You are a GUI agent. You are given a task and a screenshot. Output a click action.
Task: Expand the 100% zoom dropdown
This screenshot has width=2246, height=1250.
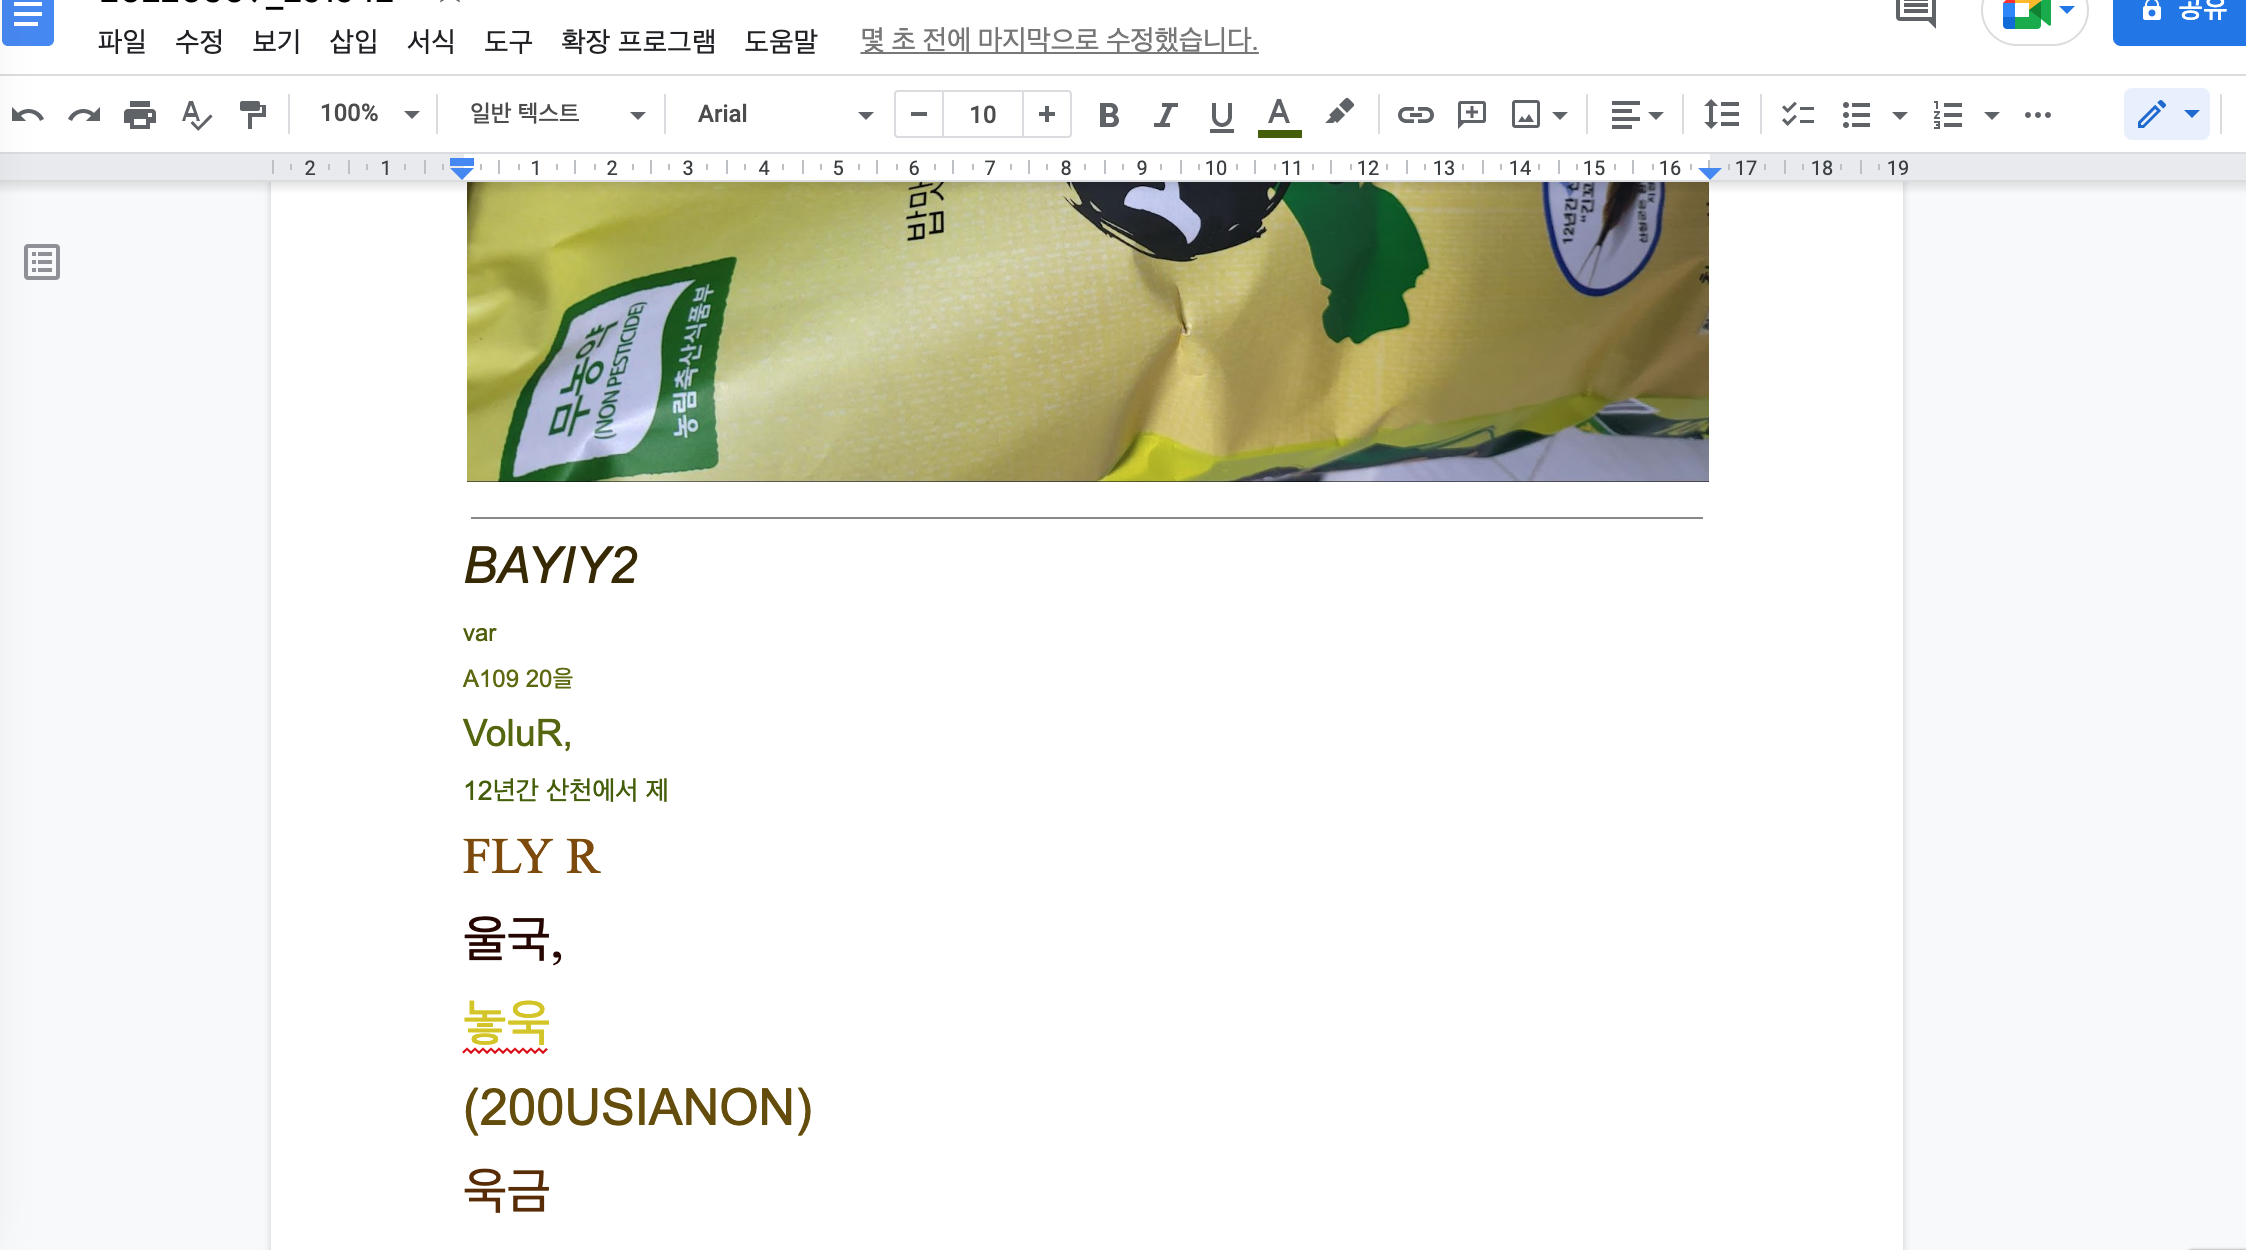pos(368,114)
